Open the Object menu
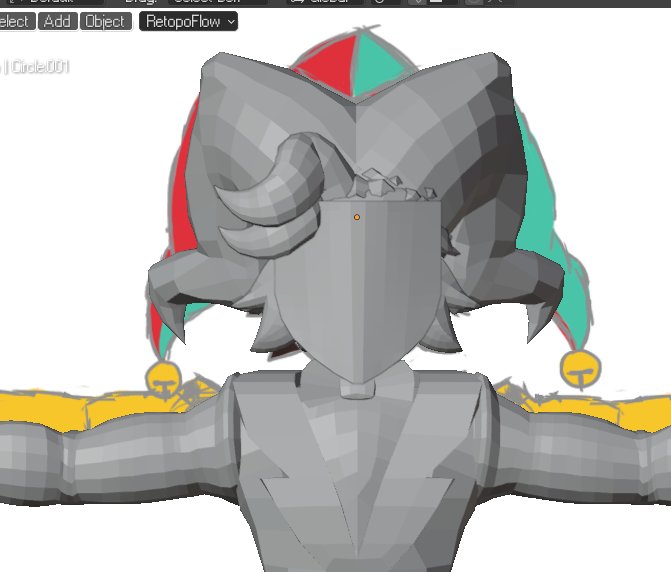The width and height of the screenshot is (671, 572). coord(105,21)
